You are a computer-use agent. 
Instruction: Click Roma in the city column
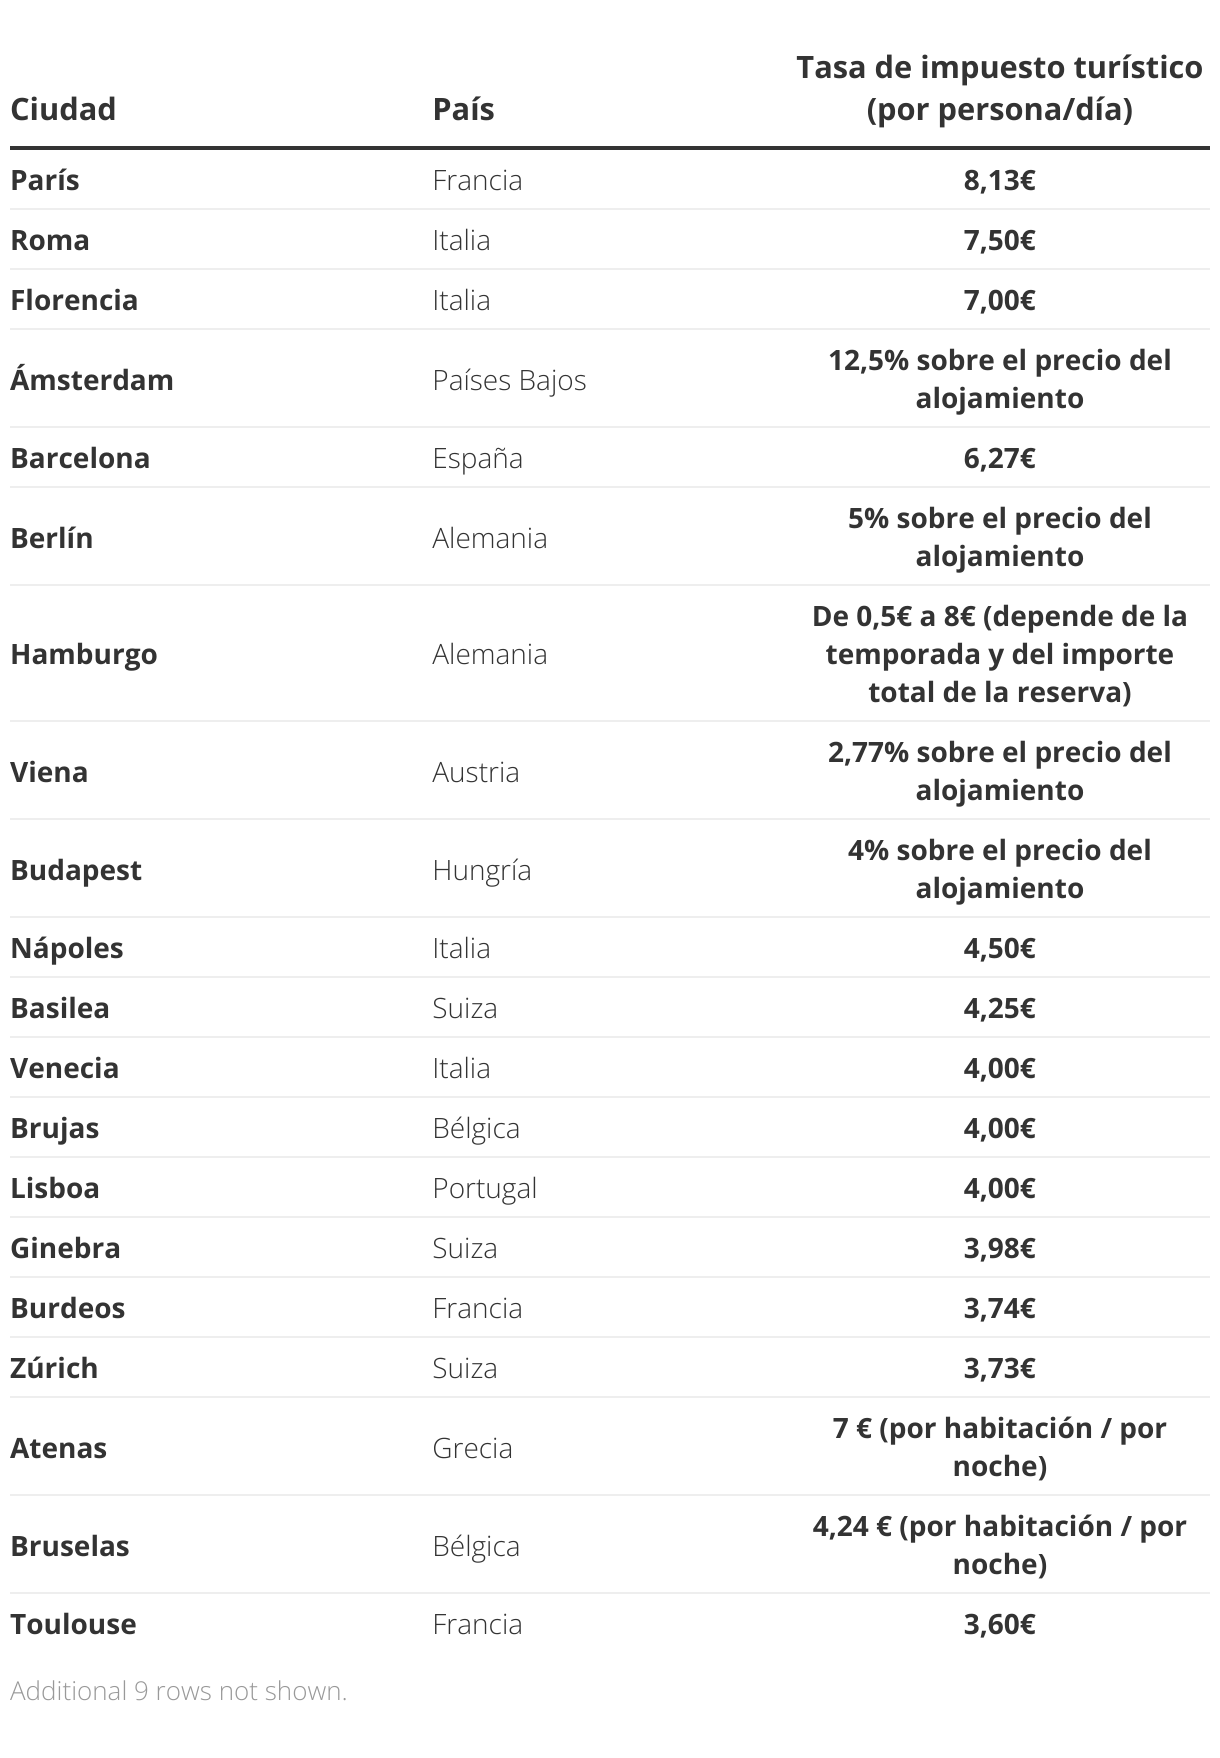50,240
